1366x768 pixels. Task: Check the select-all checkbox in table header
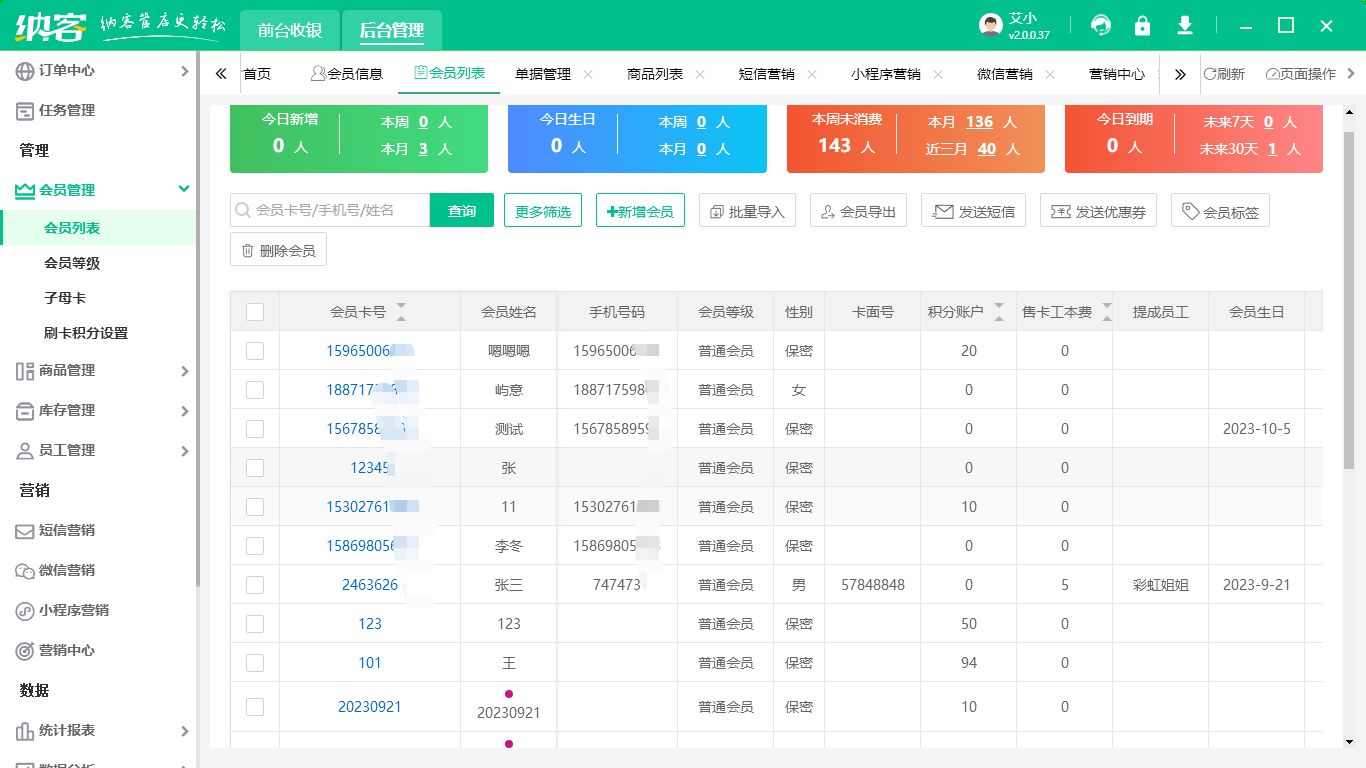click(255, 311)
